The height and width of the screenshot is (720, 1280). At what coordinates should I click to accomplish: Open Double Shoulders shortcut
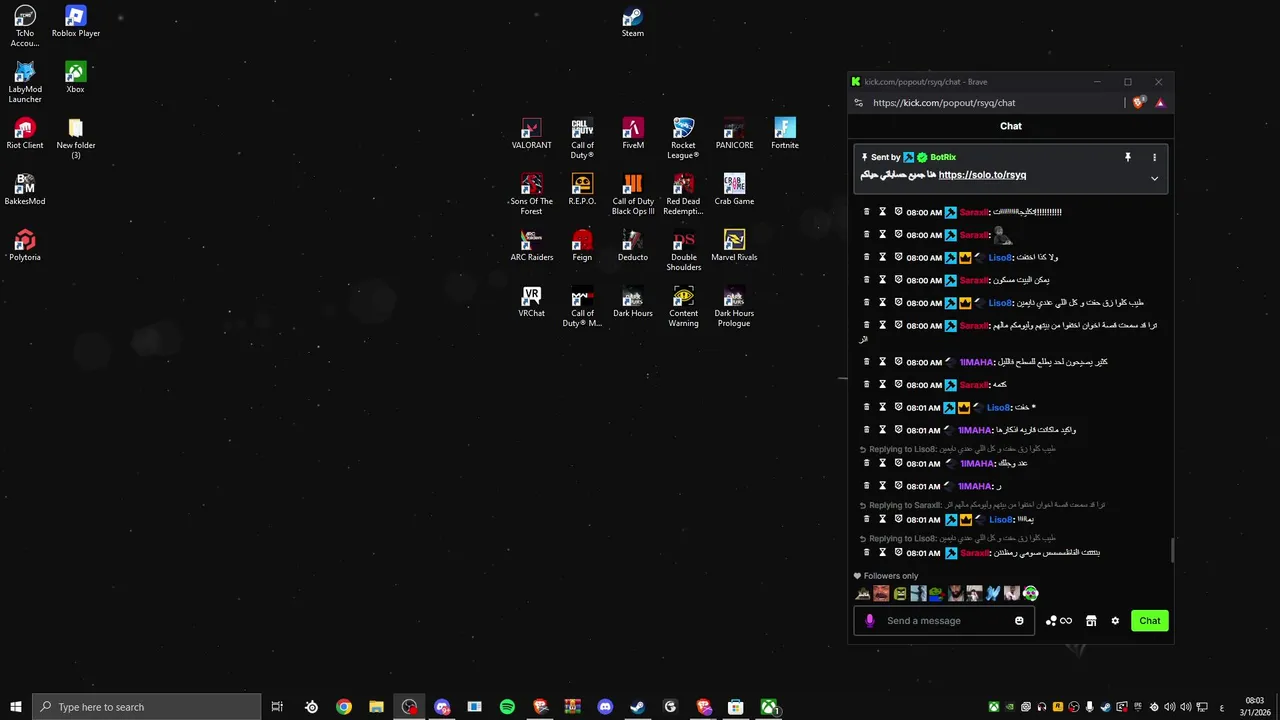(x=683, y=251)
